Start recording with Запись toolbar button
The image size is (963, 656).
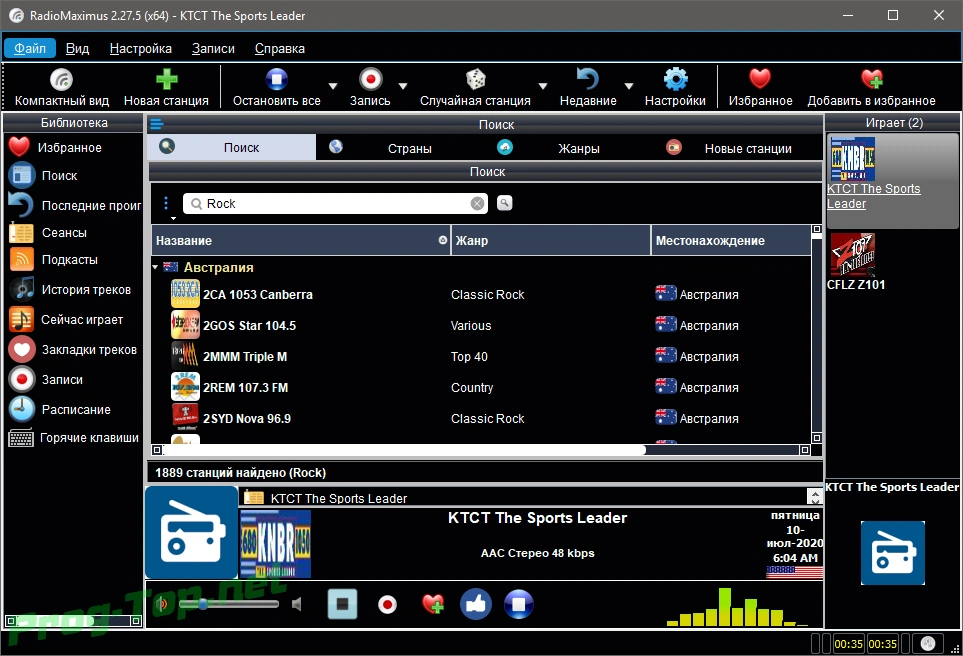pos(370,88)
